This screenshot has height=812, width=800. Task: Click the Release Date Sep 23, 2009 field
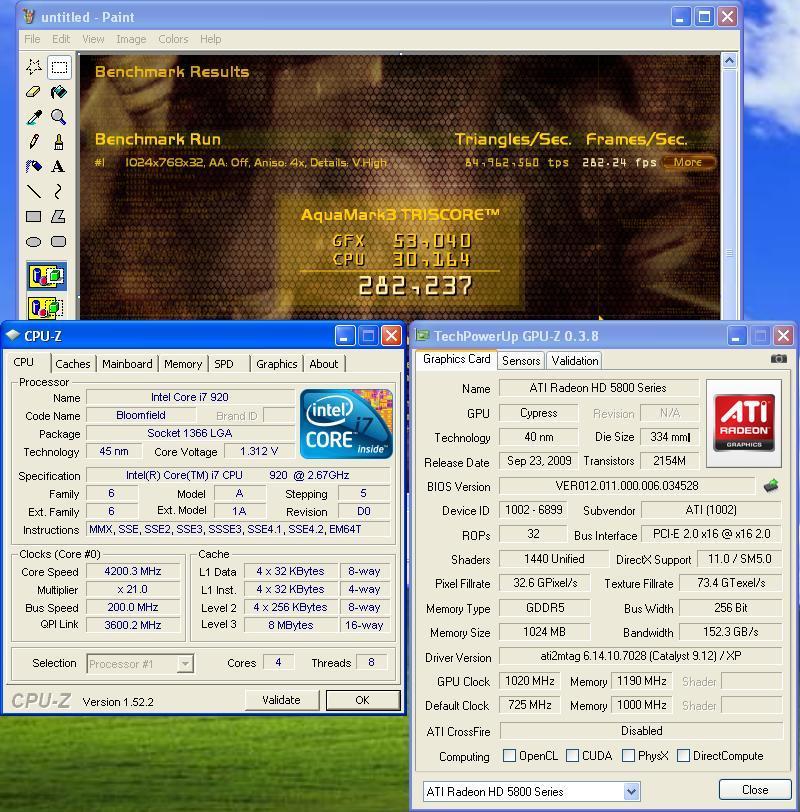[x=539, y=461]
